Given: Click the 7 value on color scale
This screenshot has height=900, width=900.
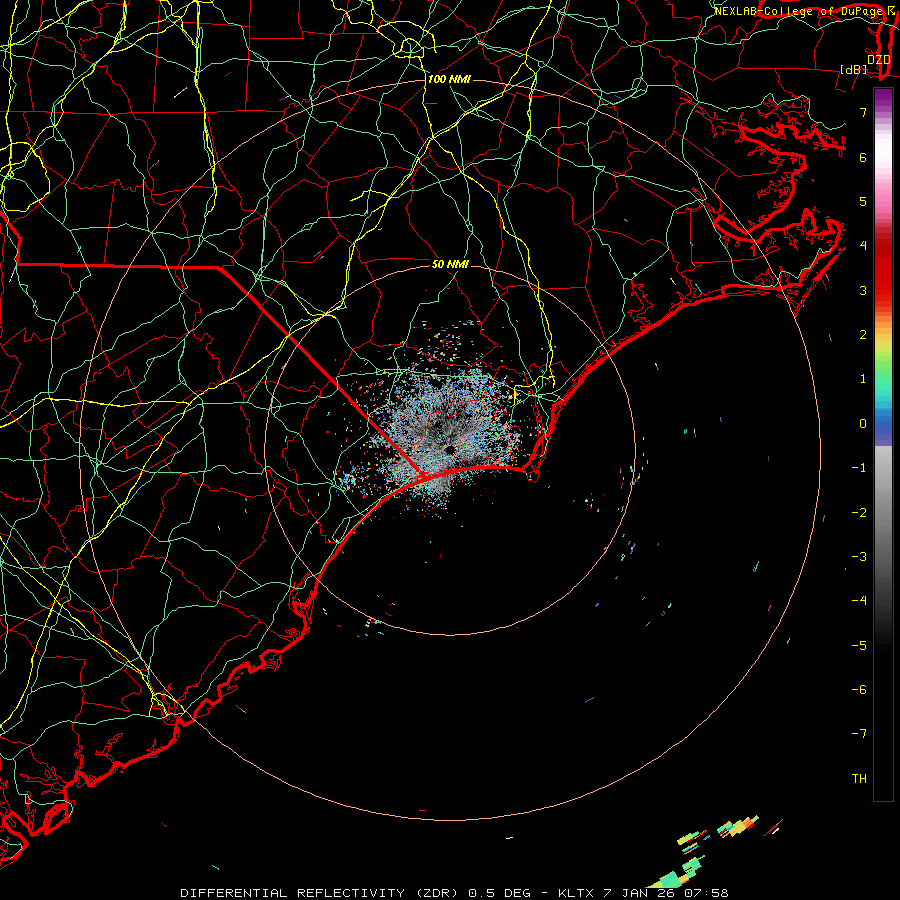Looking at the screenshot, I should pos(863,112).
